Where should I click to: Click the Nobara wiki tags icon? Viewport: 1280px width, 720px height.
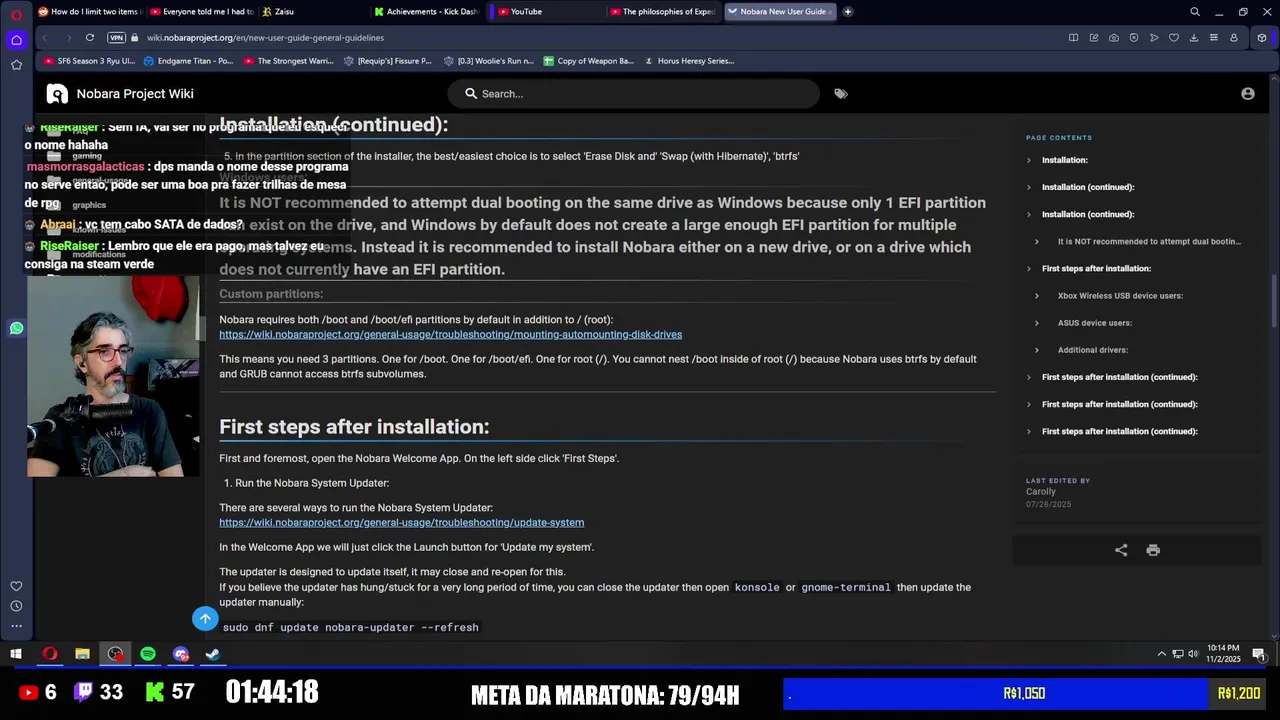840,94
